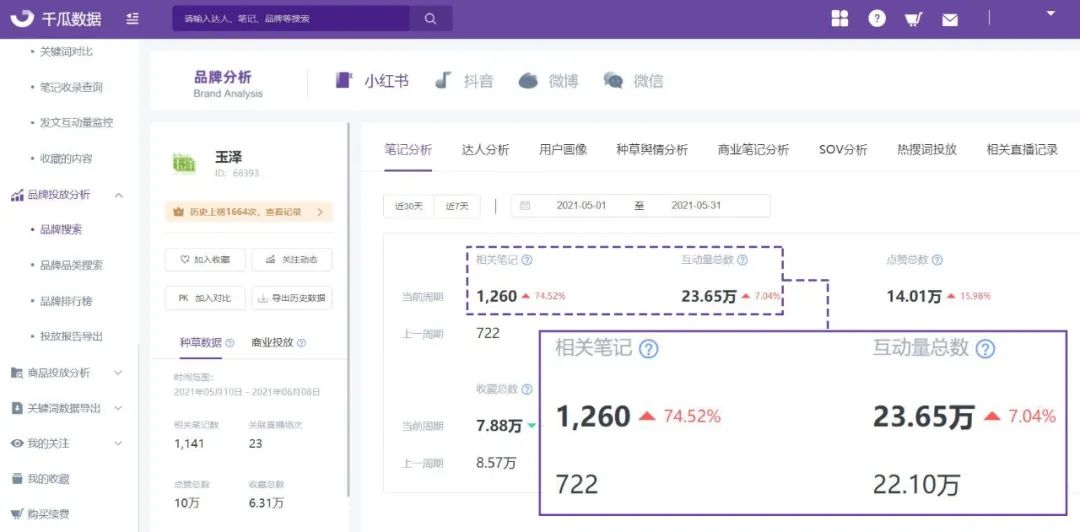Open 品牌排行榜 in sidebar

click(x=66, y=301)
